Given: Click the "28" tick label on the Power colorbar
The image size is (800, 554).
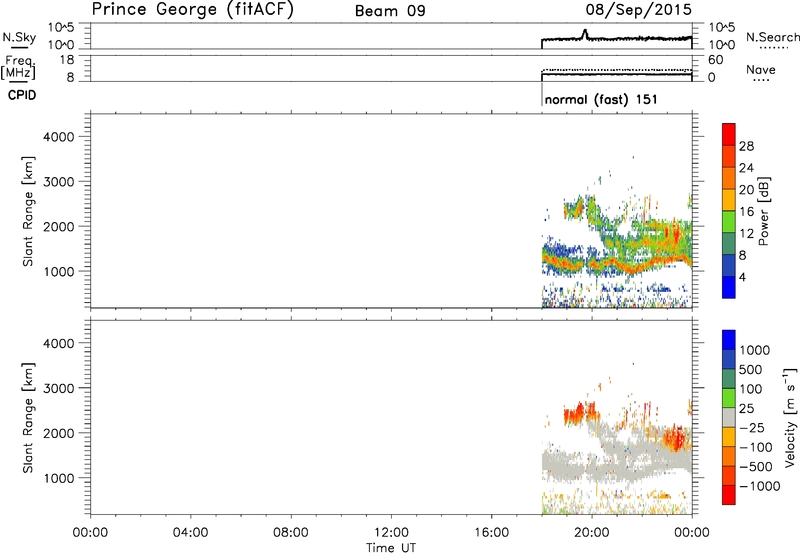Looking at the screenshot, I should click(x=746, y=146).
